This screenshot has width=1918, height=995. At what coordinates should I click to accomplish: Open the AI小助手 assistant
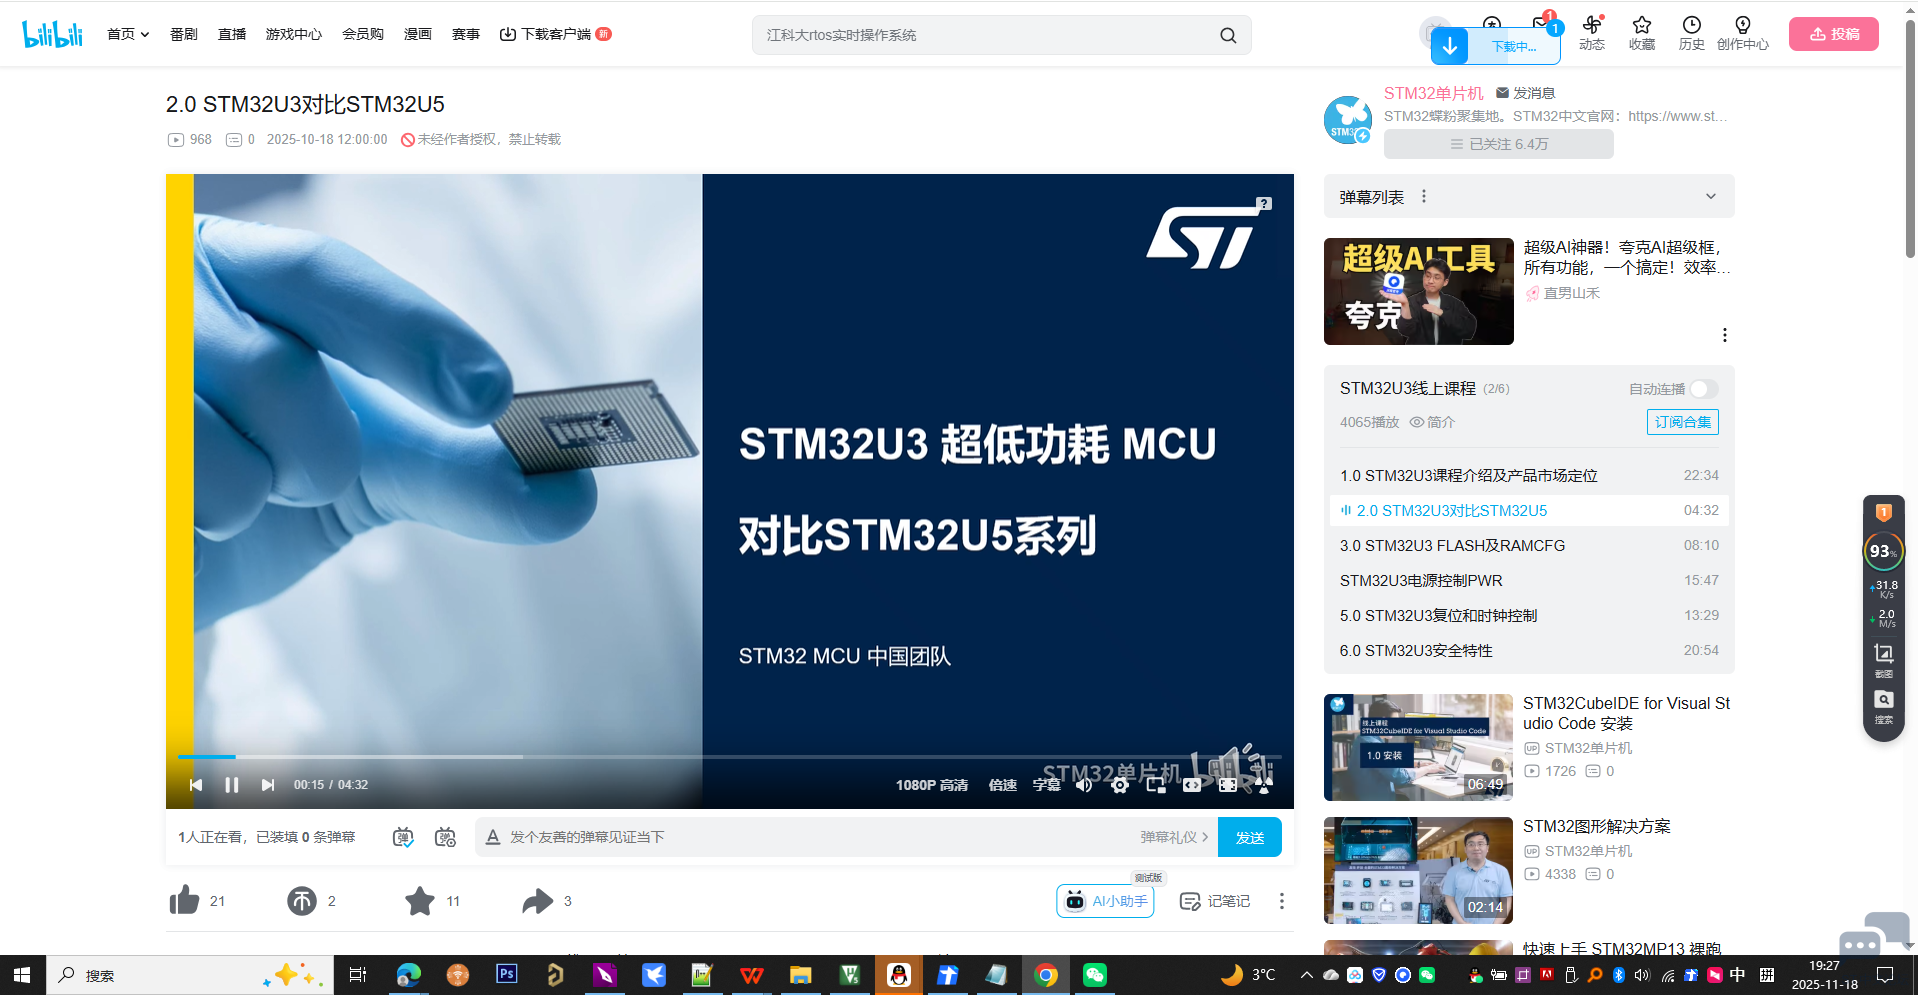[x=1105, y=901]
